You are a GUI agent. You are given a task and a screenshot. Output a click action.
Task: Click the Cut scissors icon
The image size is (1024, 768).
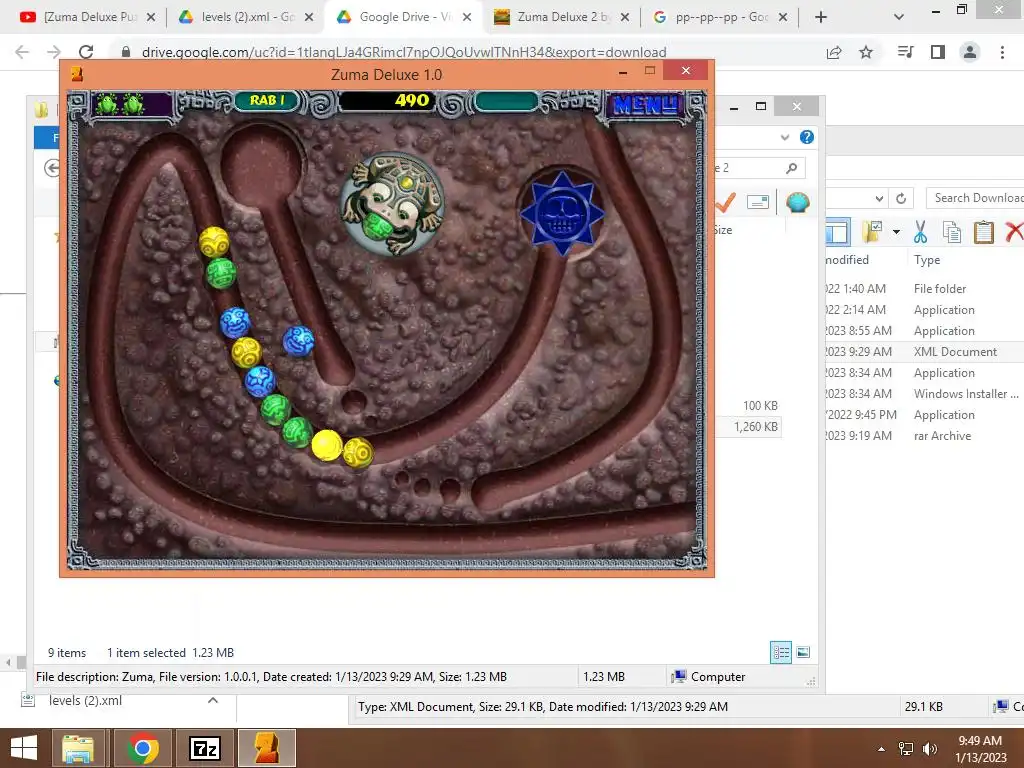pos(920,232)
